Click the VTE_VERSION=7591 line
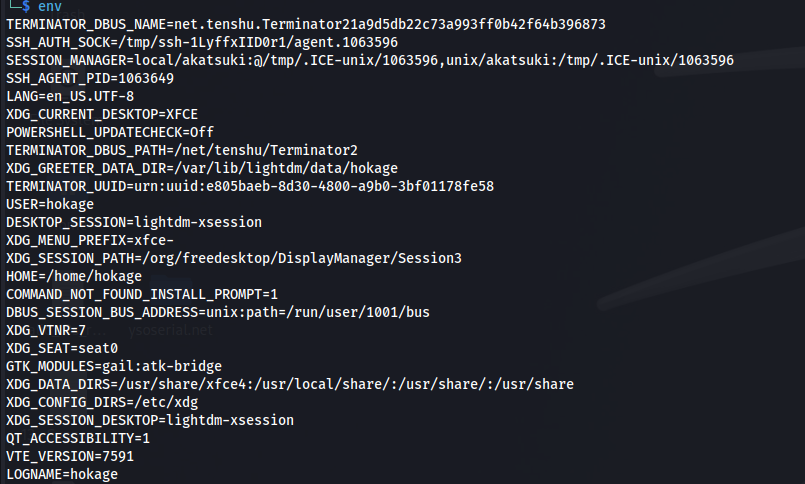Viewport: 805px width, 484px height. tap(70, 456)
